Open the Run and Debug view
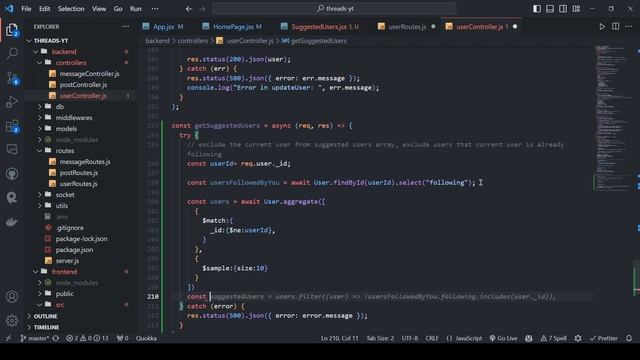Screen dimensions: 640x360 [12, 102]
